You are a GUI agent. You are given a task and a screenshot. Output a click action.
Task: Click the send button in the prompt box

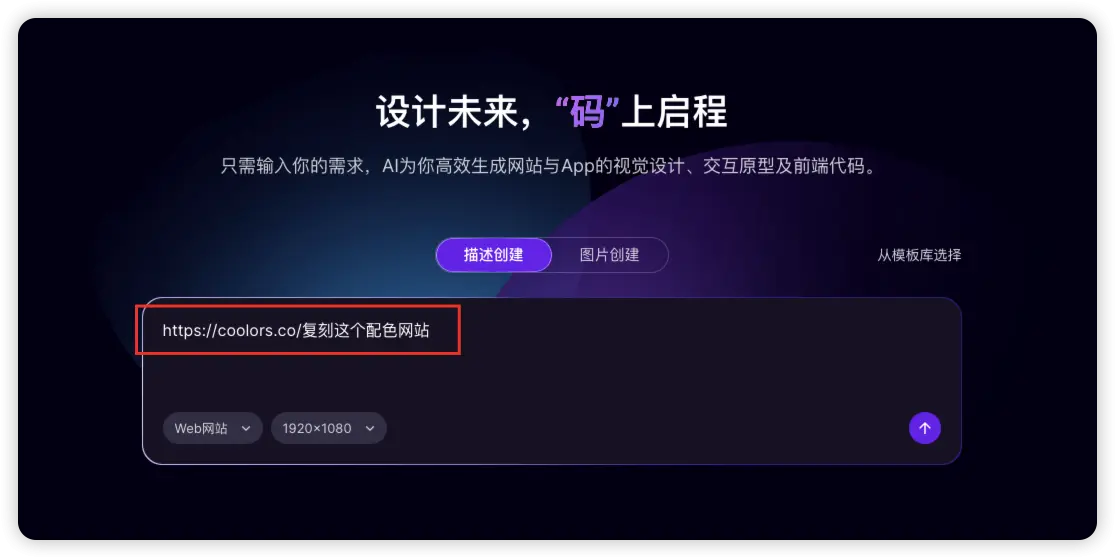pyautogui.click(x=924, y=428)
